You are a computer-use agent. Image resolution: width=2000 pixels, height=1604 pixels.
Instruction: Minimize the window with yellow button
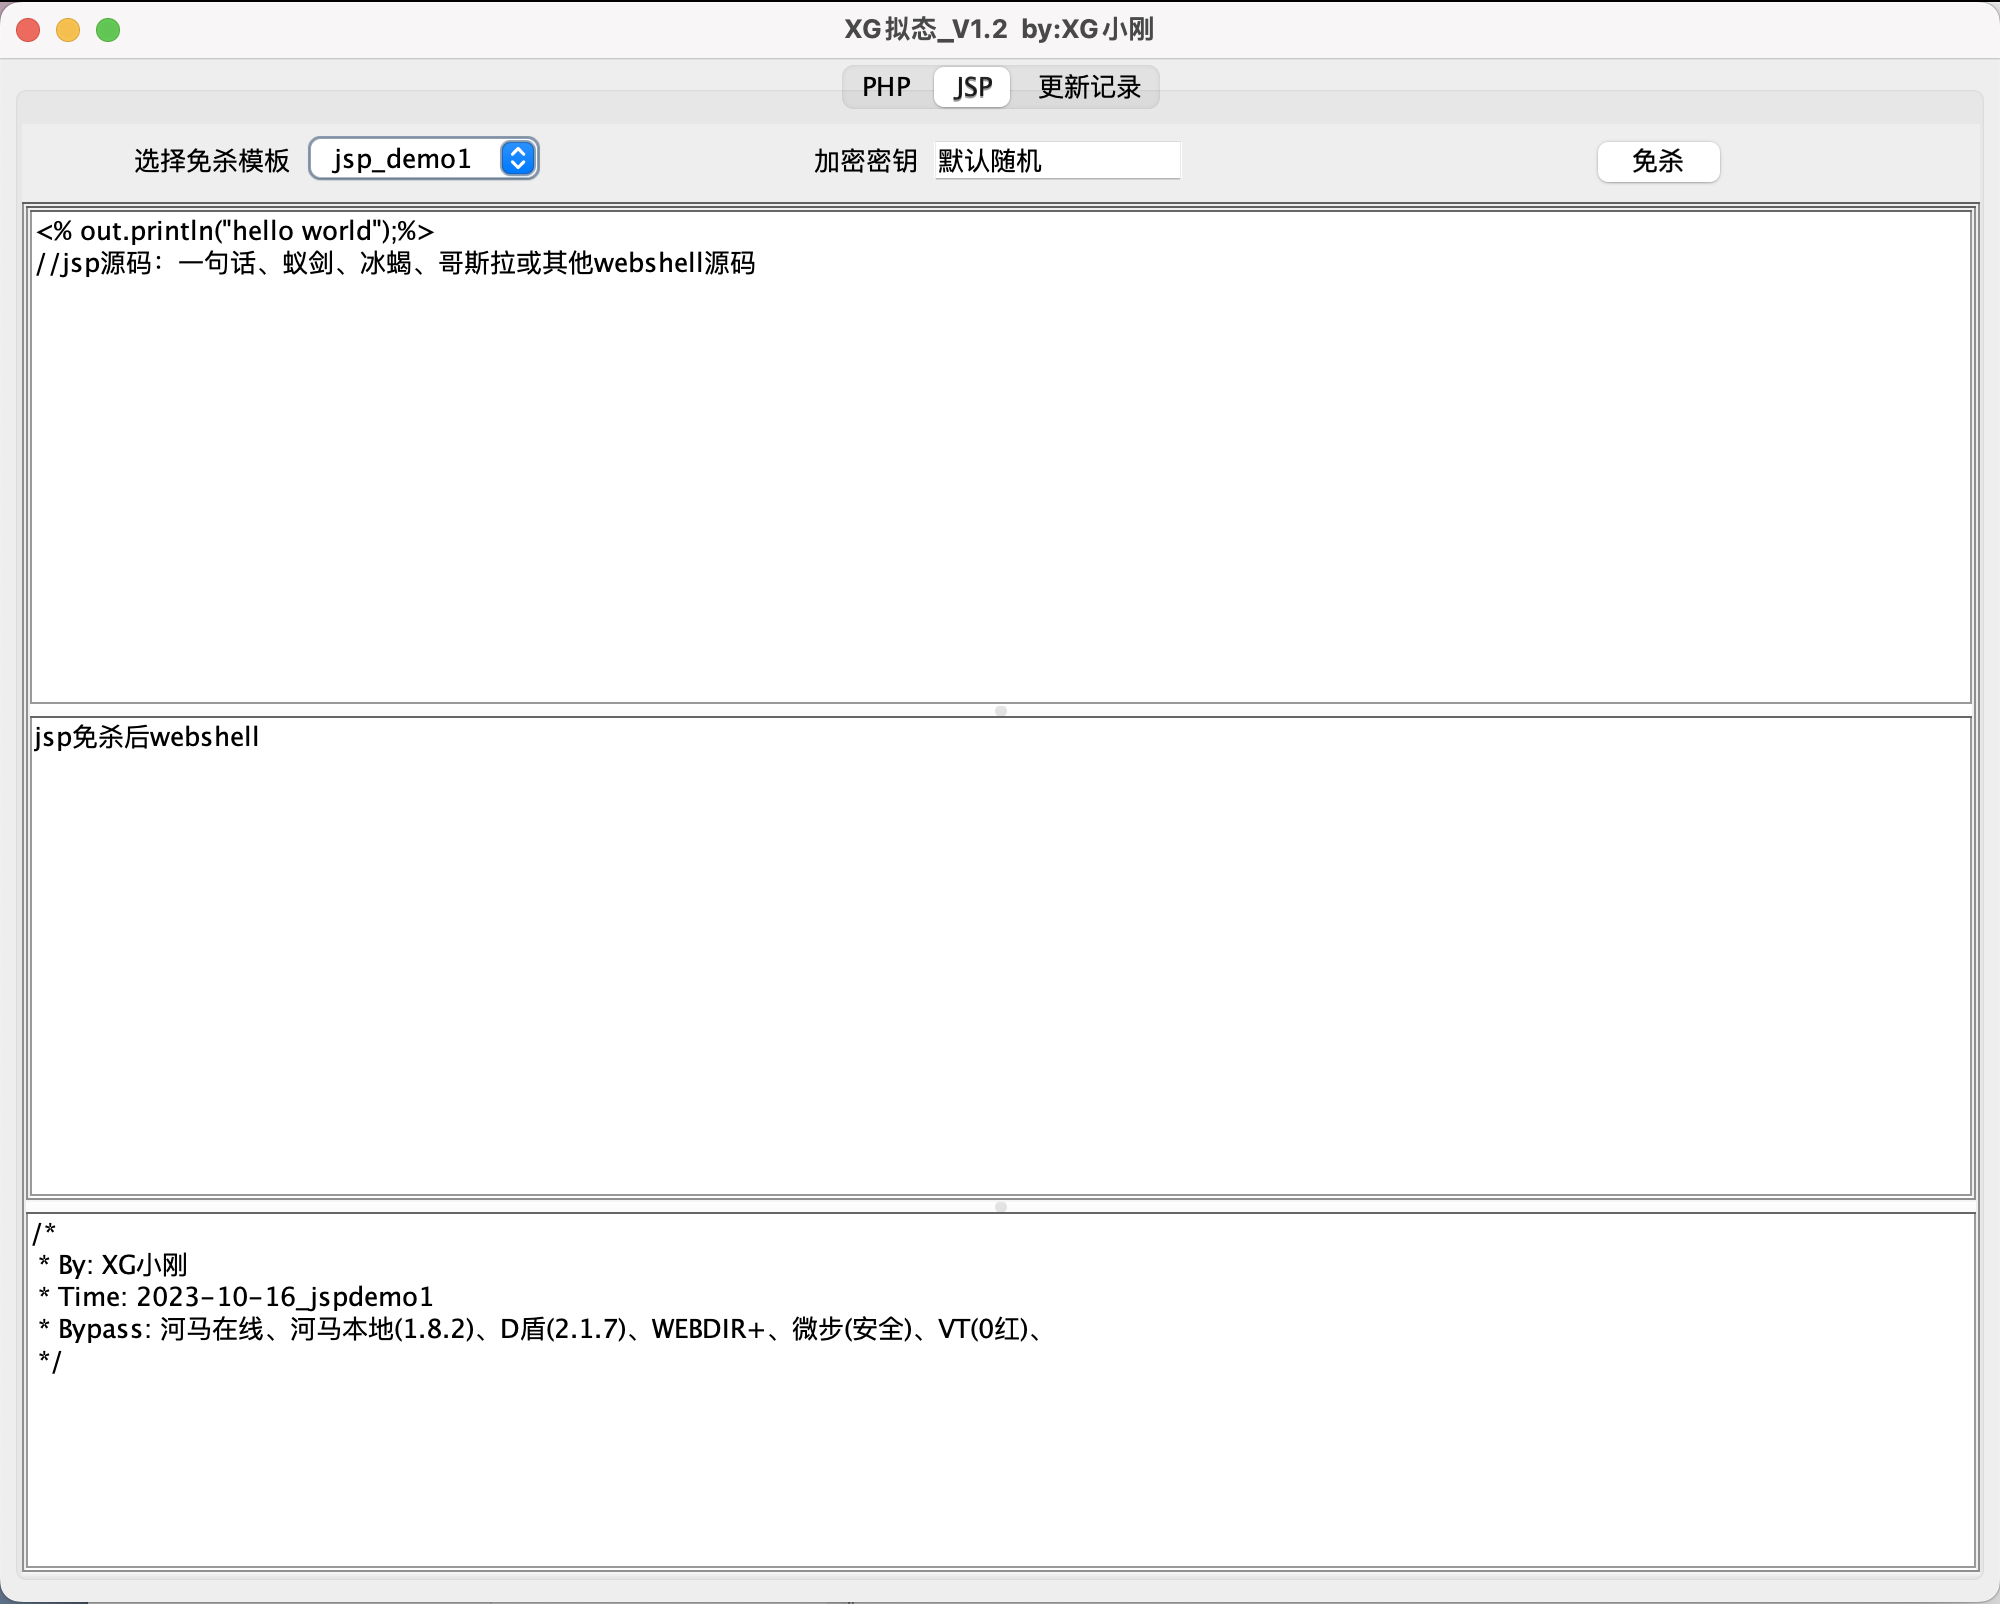[x=68, y=30]
